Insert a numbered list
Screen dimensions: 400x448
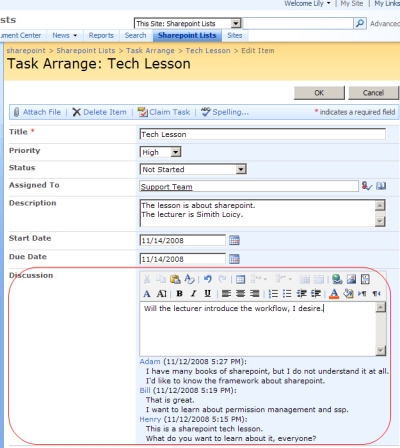273,293
